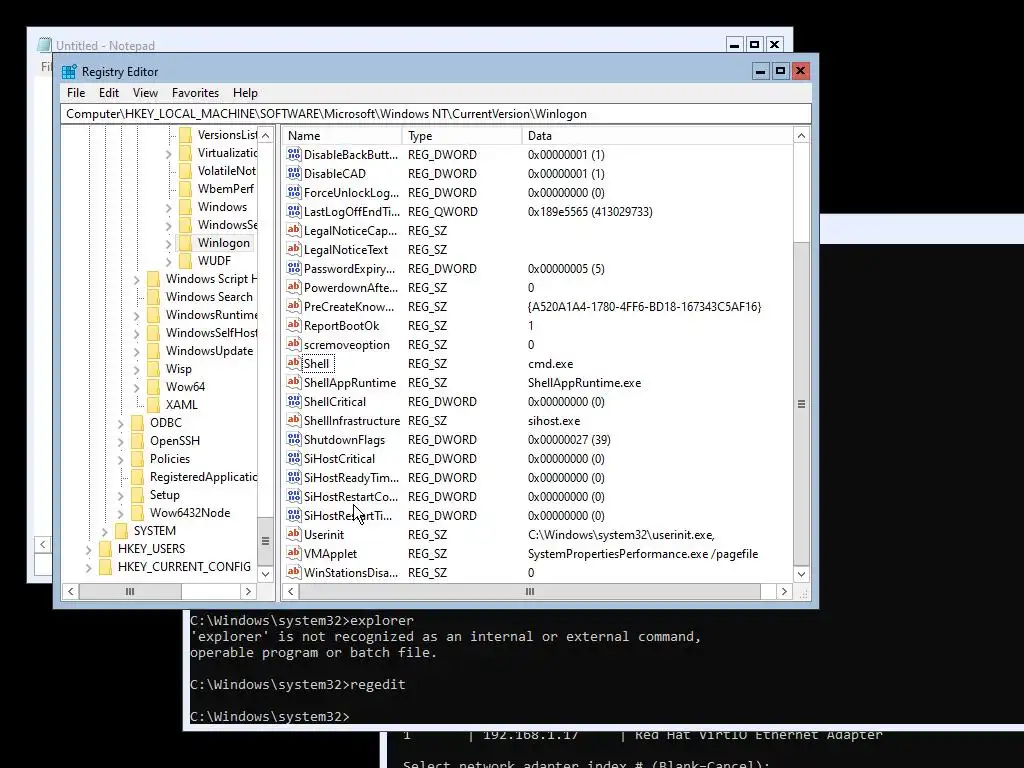Click the values pane vertical scrollbar thumb
This screenshot has height=768, width=1024.
(801, 404)
